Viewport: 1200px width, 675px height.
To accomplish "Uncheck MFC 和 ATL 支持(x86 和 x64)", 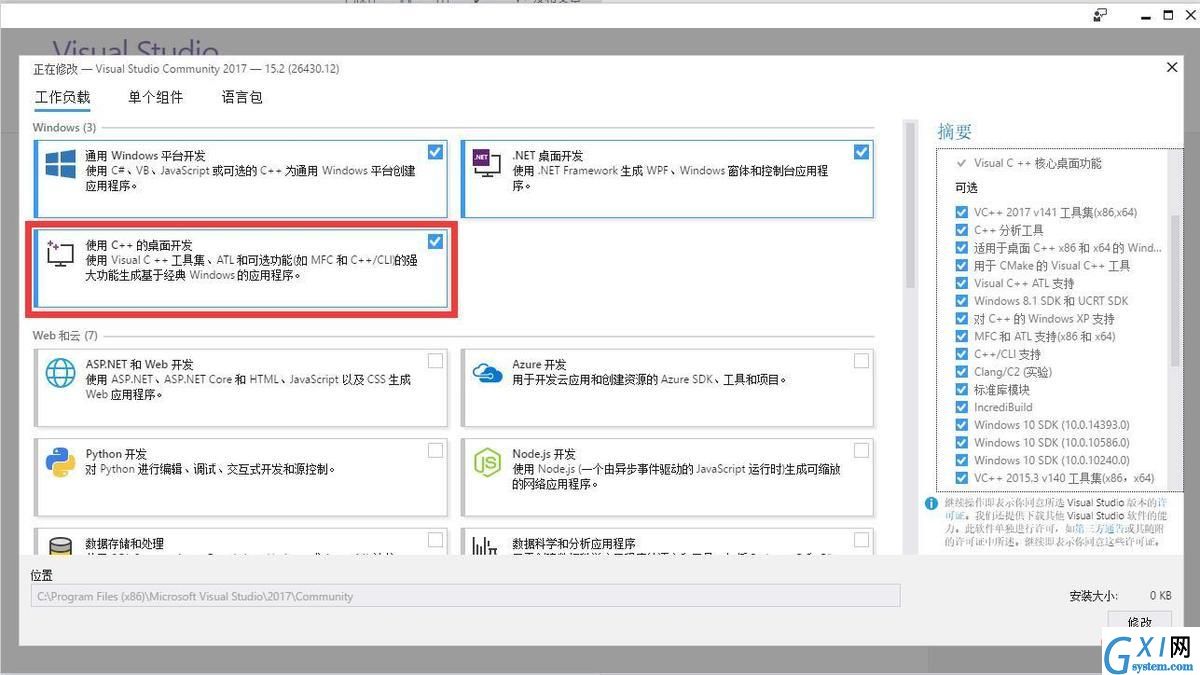I will click(962, 336).
